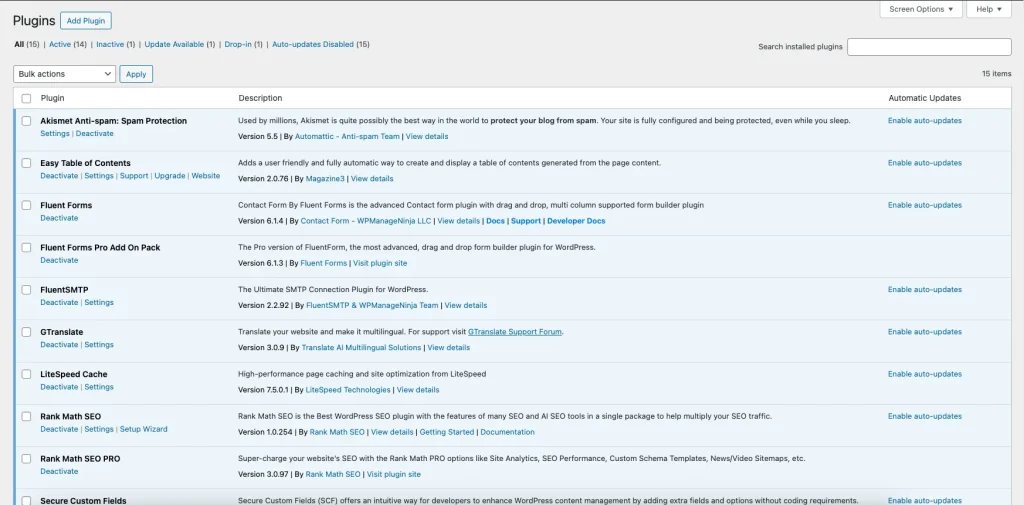Enable auto-updates for Akismet

(x=925, y=121)
